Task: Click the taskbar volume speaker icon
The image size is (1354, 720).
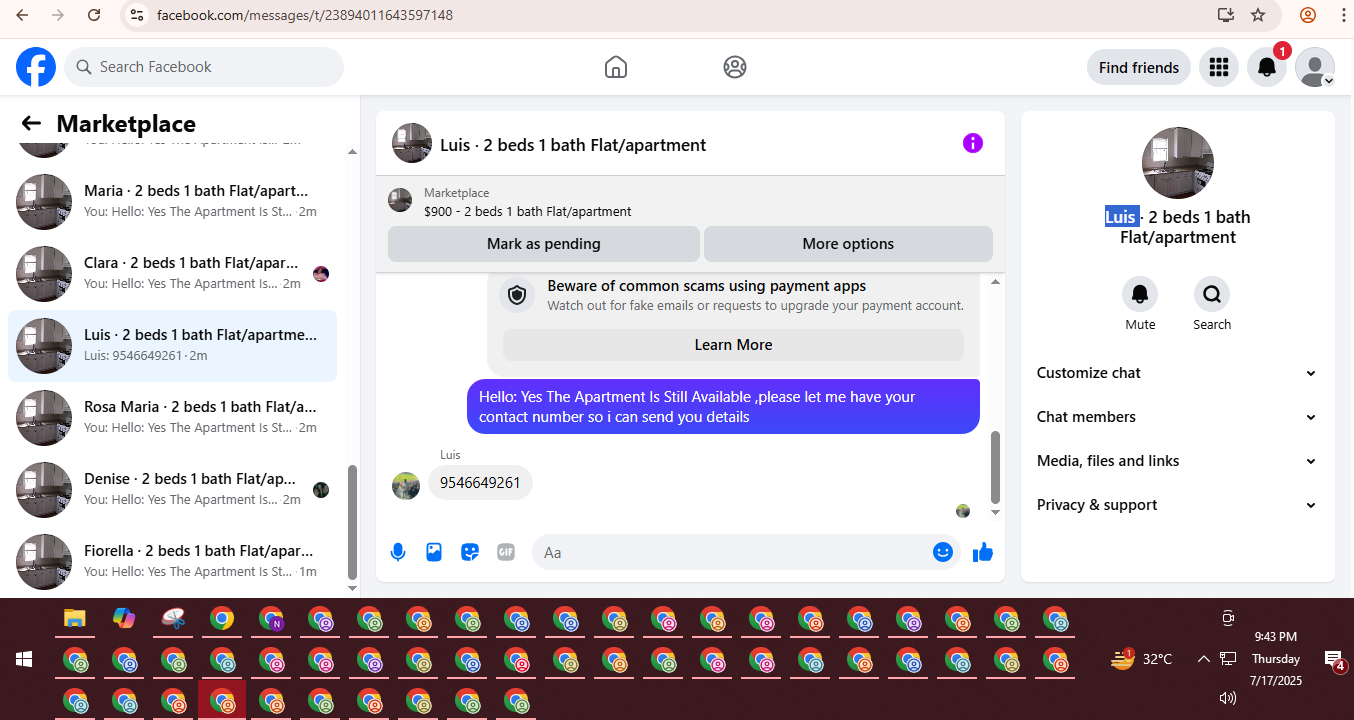Action: click(1228, 698)
